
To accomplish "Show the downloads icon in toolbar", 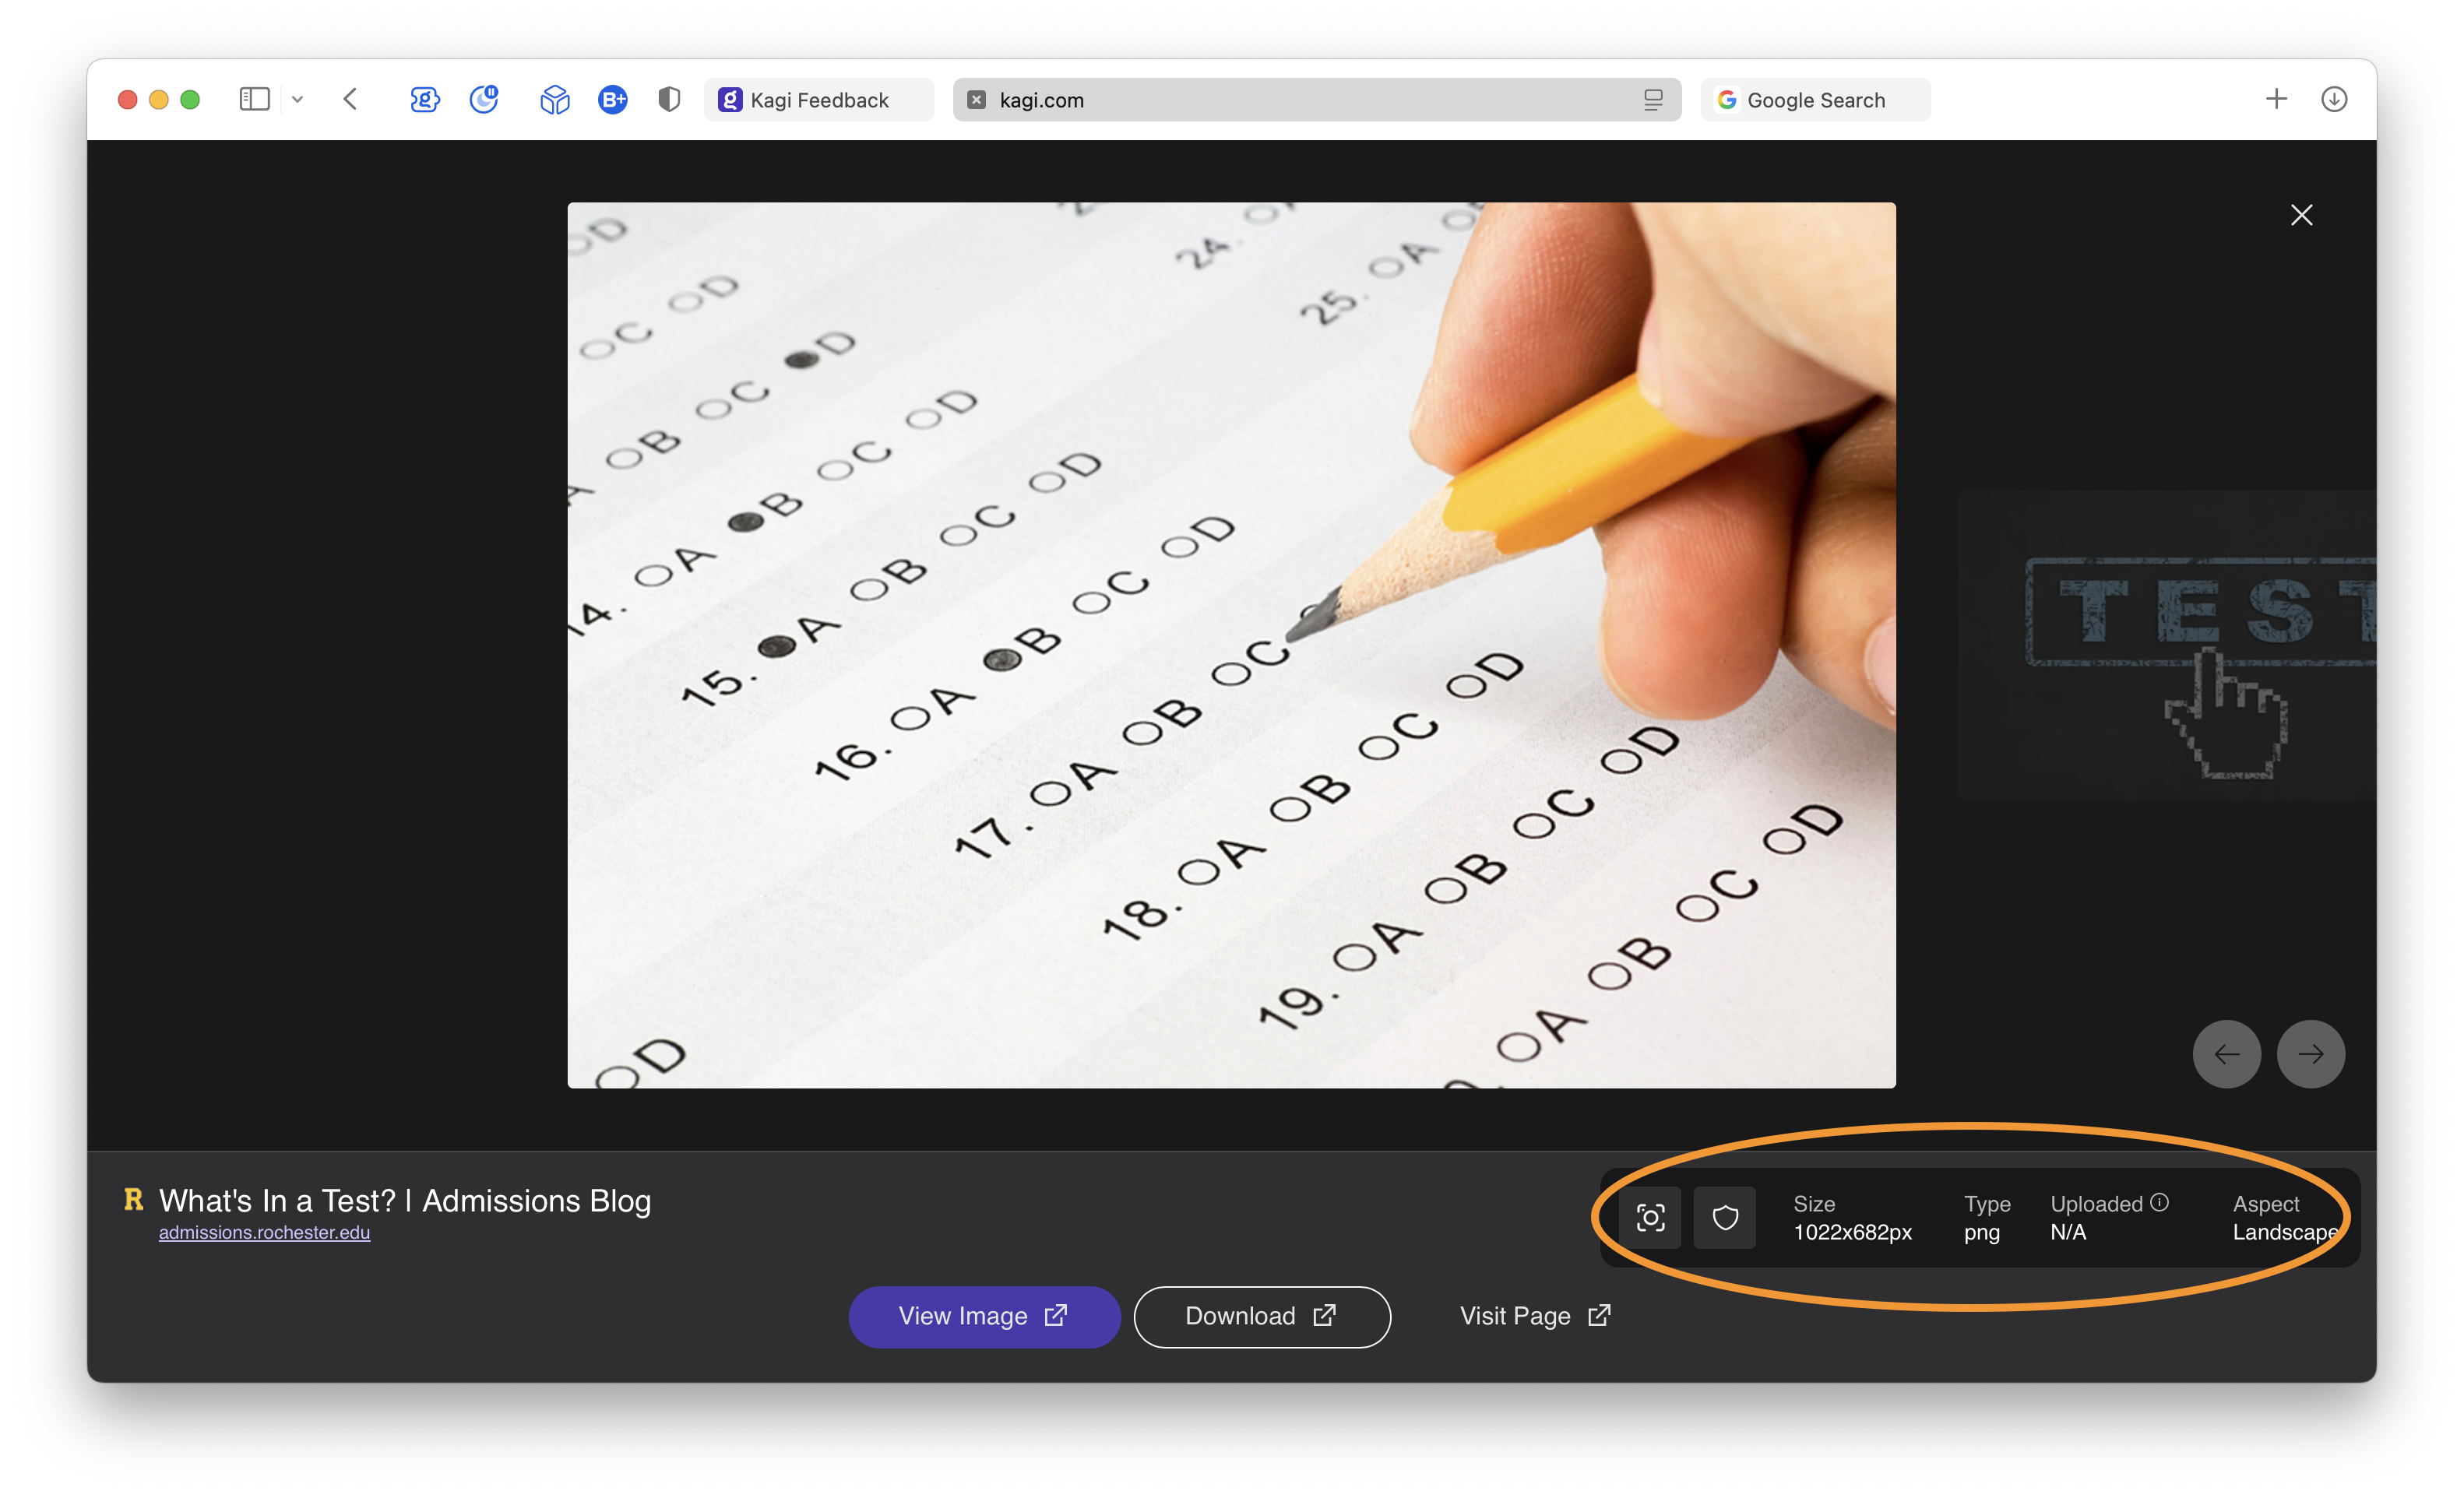I will click(x=2334, y=99).
